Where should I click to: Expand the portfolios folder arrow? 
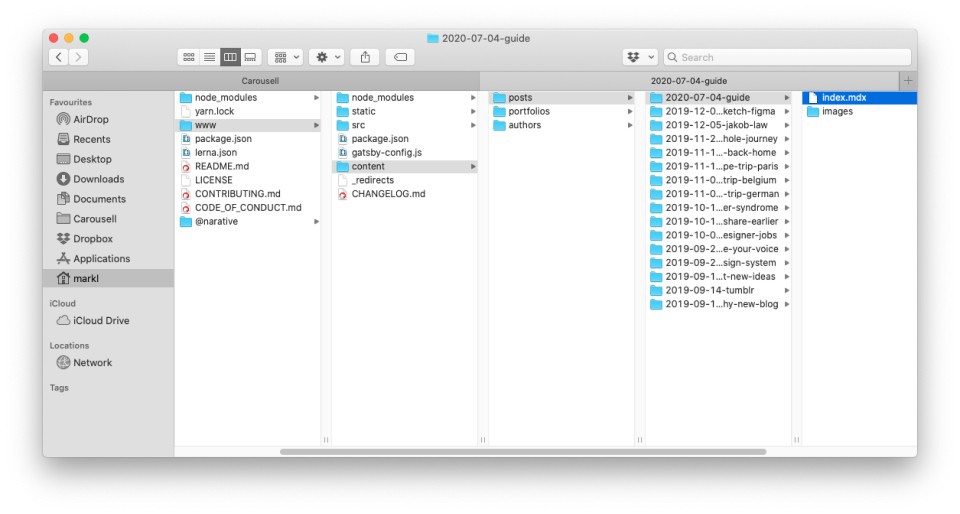coord(629,111)
